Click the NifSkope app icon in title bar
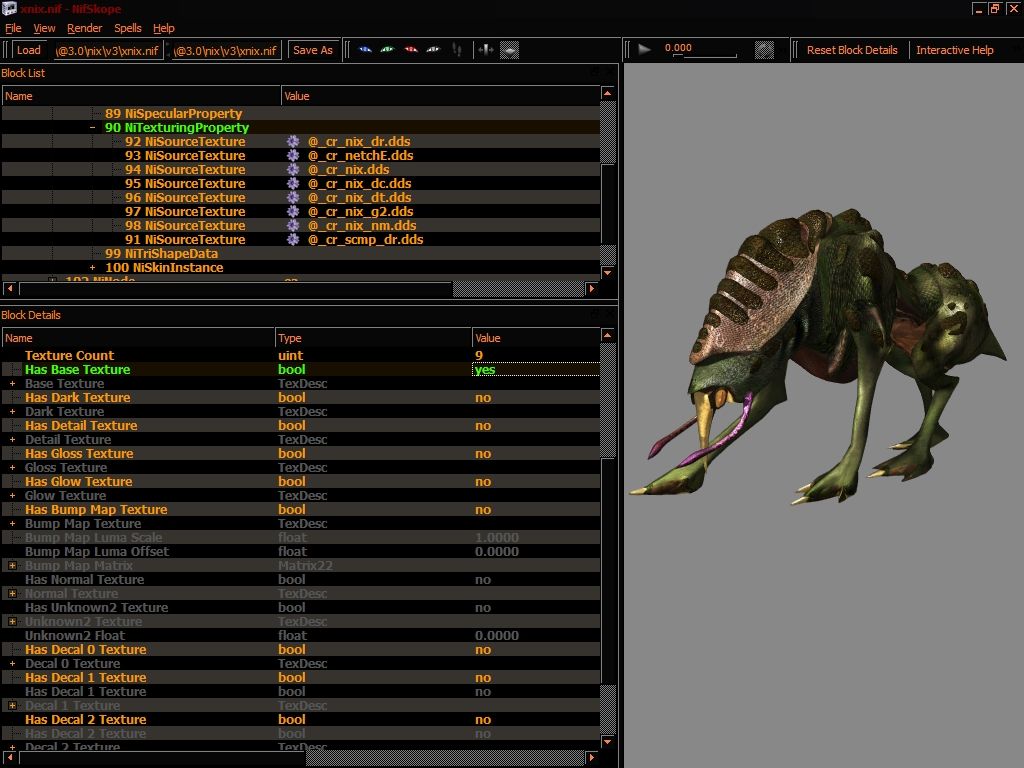This screenshot has width=1024, height=768. pyautogui.click(x=9, y=8)
